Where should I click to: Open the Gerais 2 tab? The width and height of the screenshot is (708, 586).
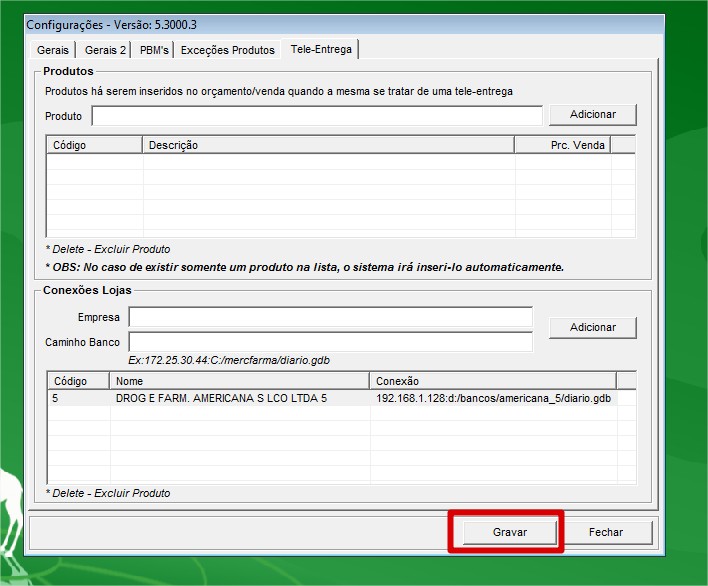coord(105,50)
